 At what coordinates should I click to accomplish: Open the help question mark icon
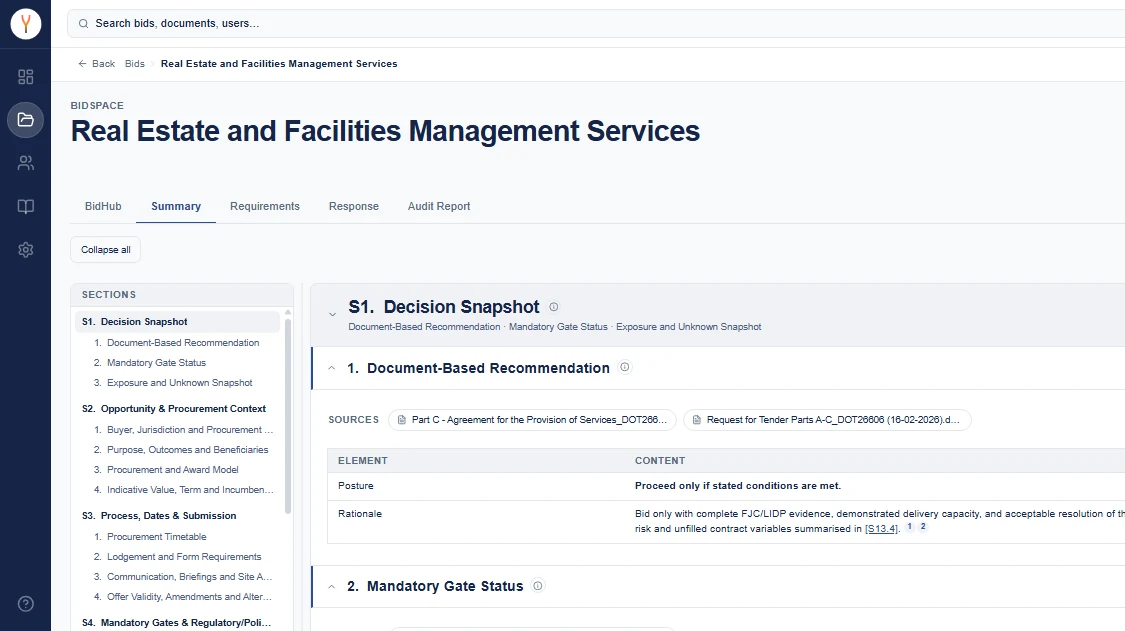pos(26,604)
